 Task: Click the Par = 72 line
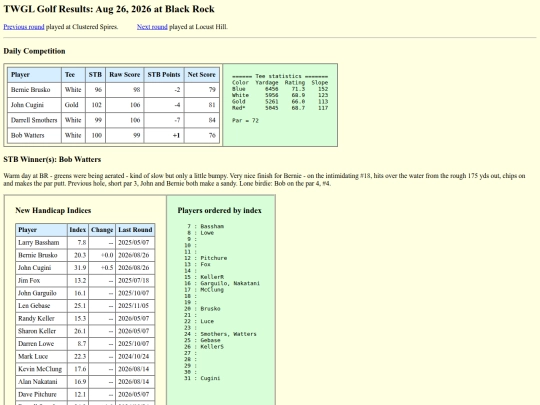(x=245, y=121)
